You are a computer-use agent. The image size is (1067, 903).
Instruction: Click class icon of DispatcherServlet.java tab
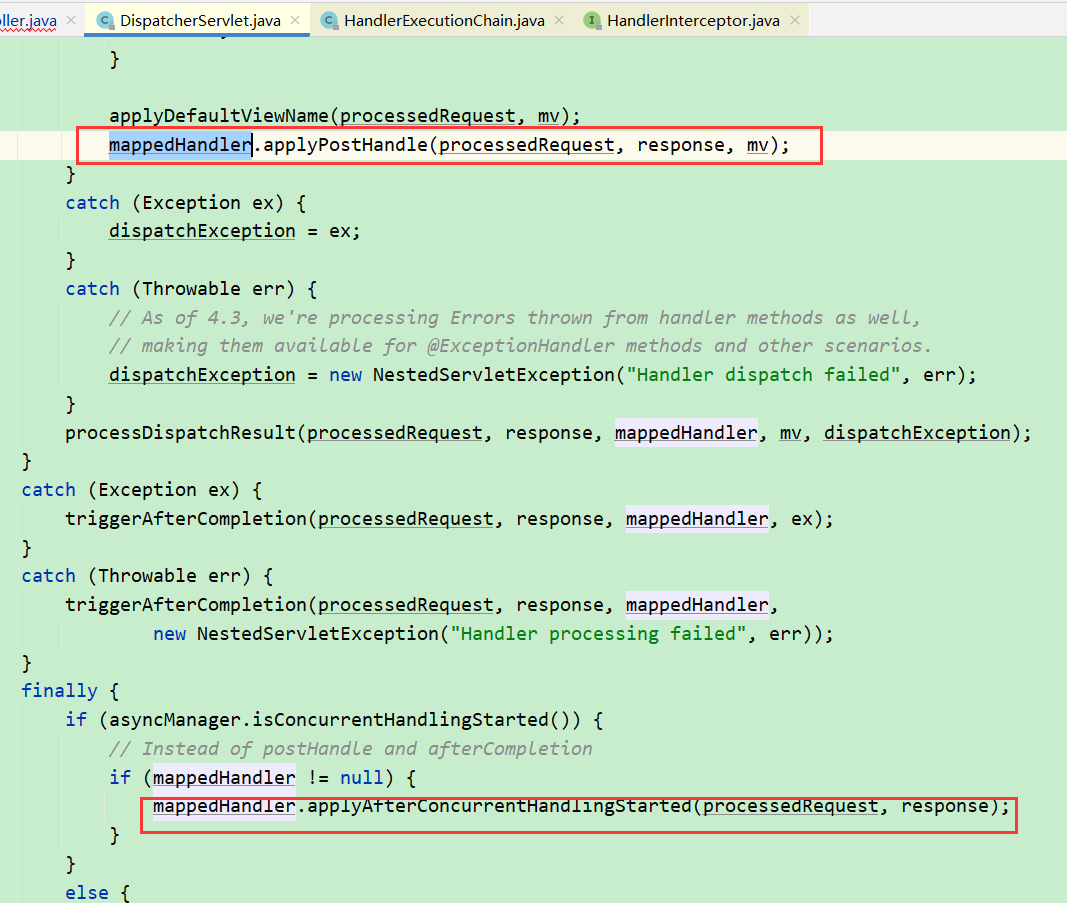105,20
